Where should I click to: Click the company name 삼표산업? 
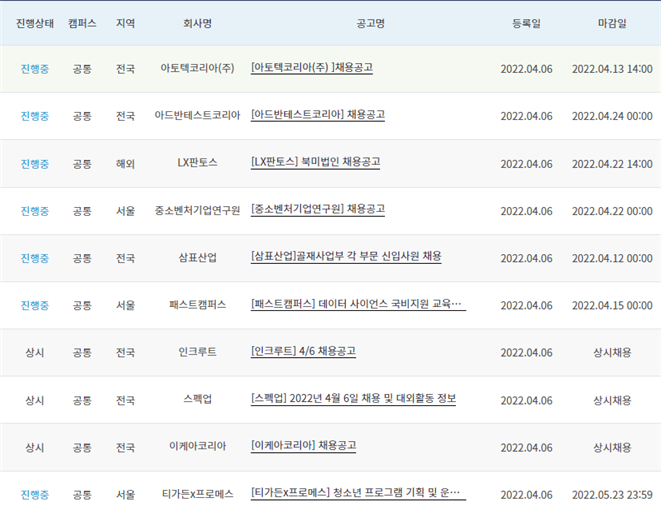pyautogui.click(x=197, y=257)
